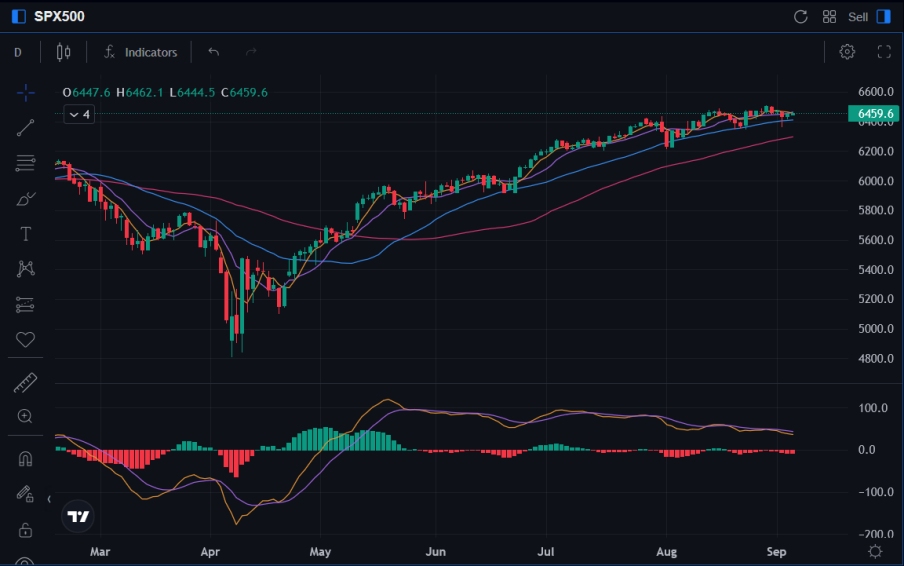904x566 pixels.
Task: Open the Indicators dialog
Action: click(x=140, y=52)
